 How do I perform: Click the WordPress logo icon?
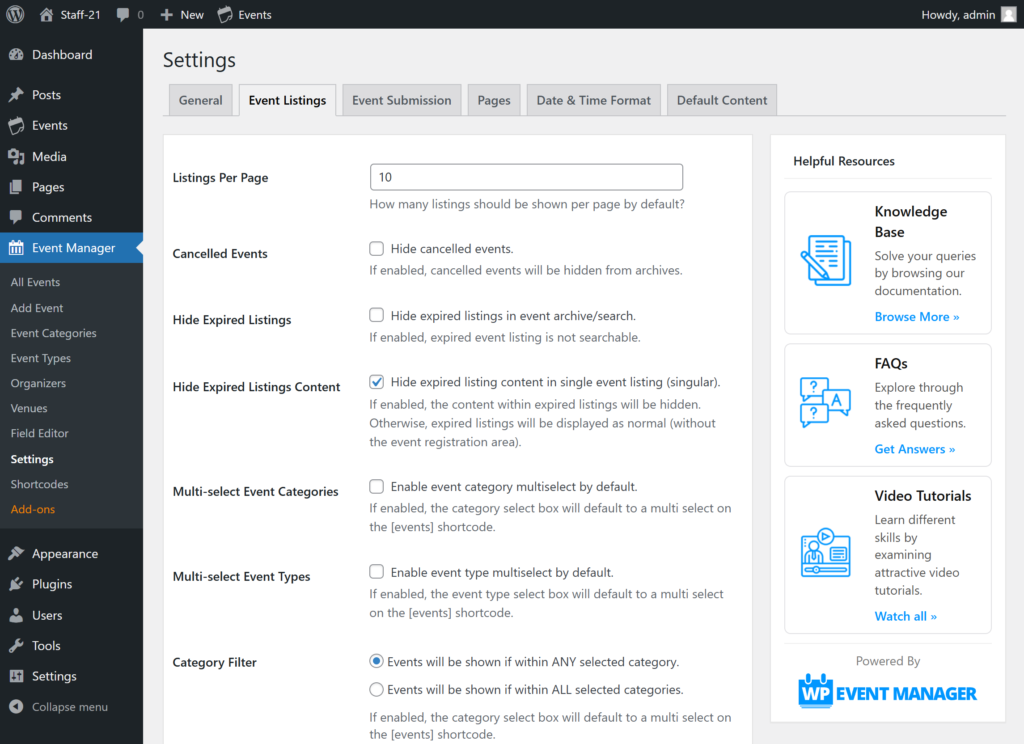point(16,14)
